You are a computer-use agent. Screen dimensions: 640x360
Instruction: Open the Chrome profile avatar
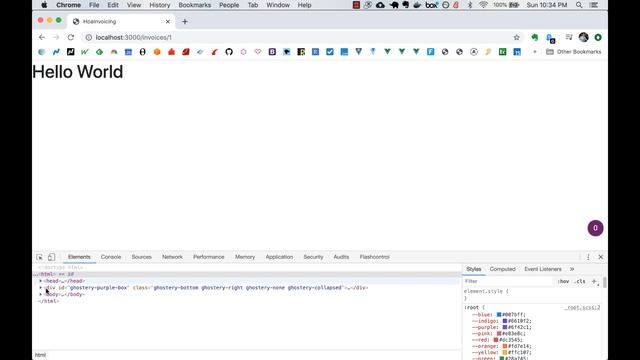583,37
